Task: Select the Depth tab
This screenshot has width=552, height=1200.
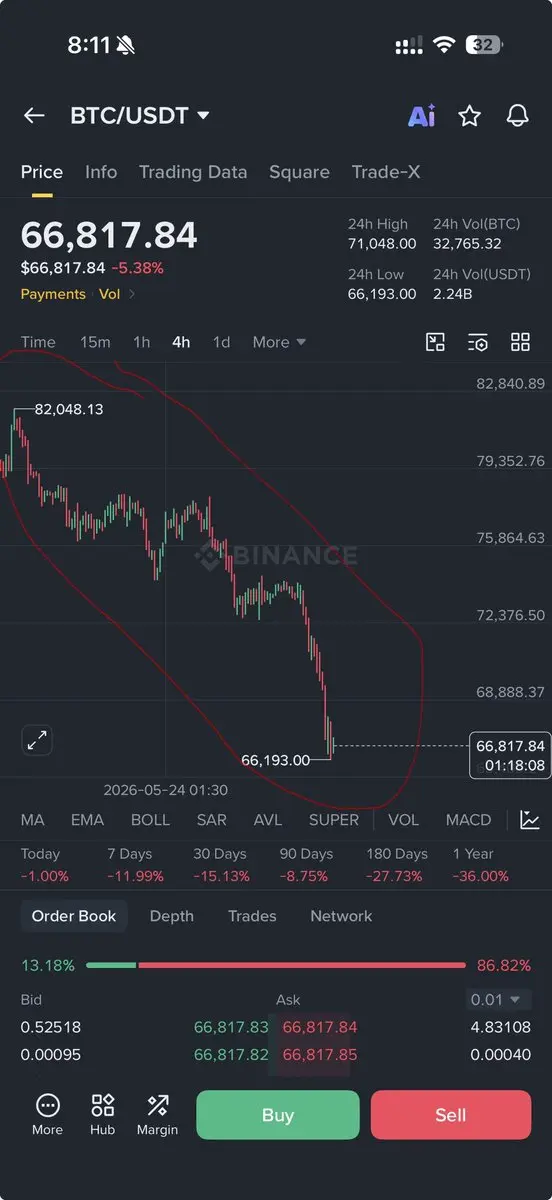Action: [172, 916]
